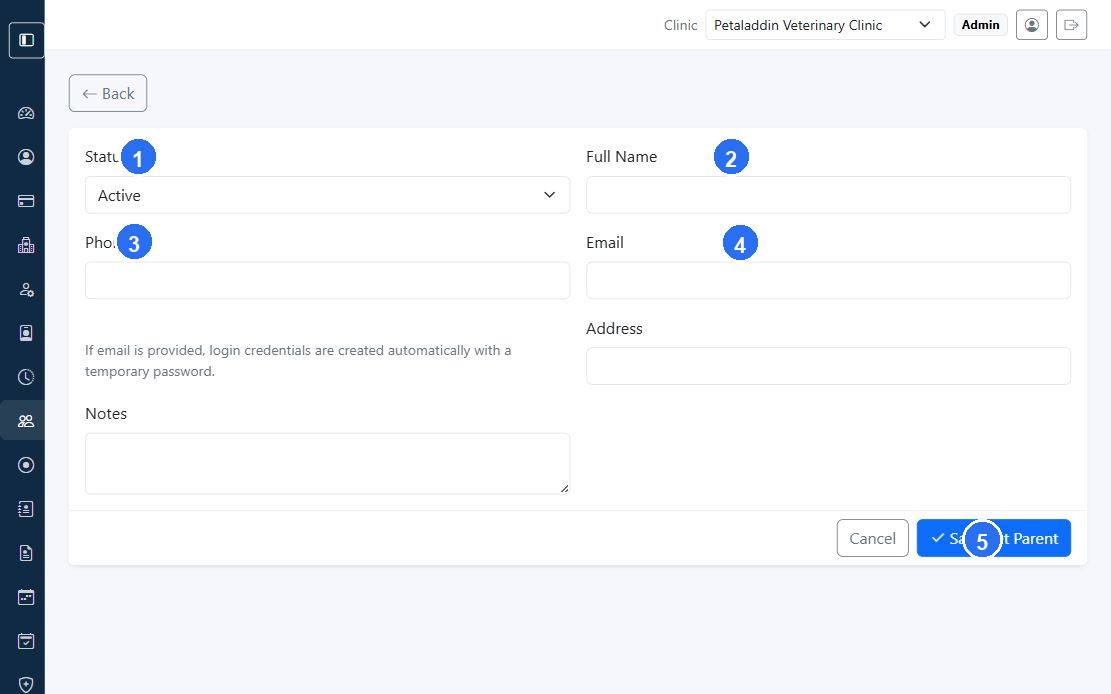Screen dimensions: 1111x694
Task: Click the Admin role badge
Action: [981, 25]
